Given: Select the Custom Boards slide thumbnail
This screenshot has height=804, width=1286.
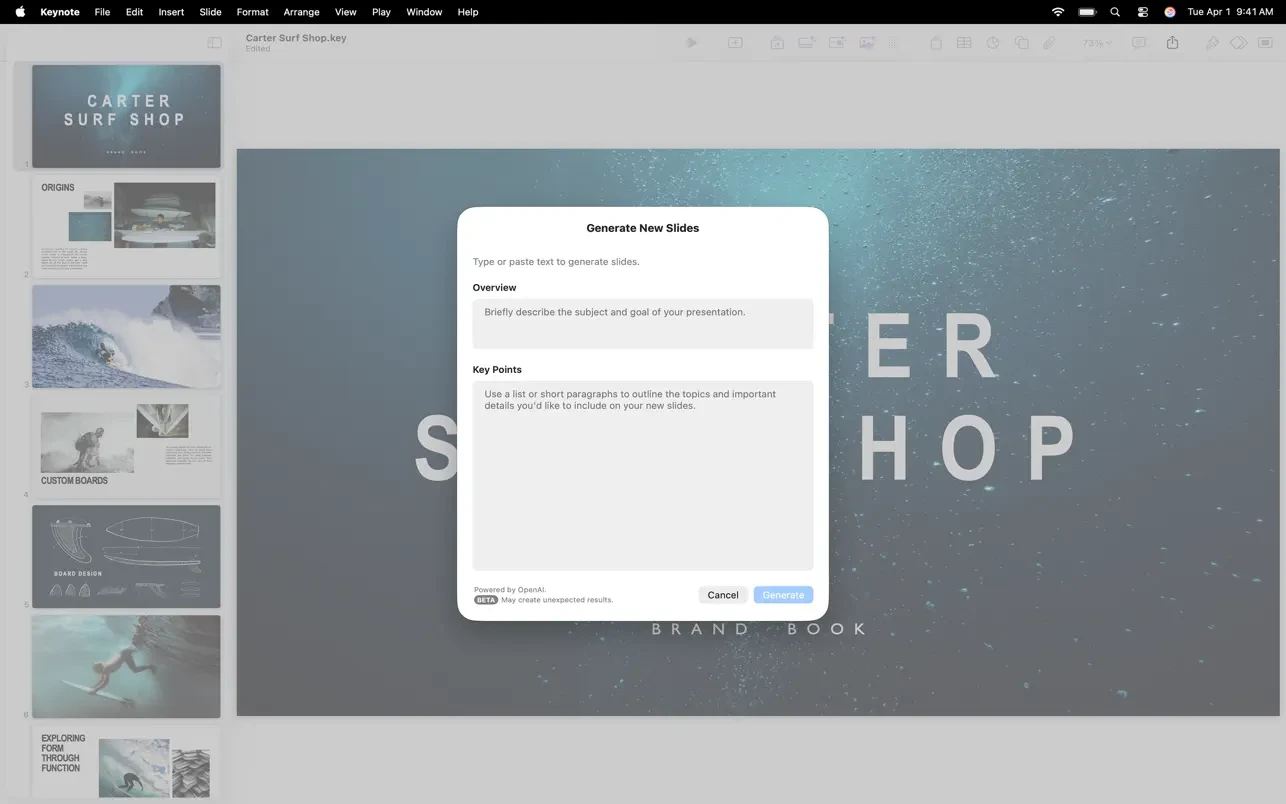Looking at the screenshot, I should point(126,445).
